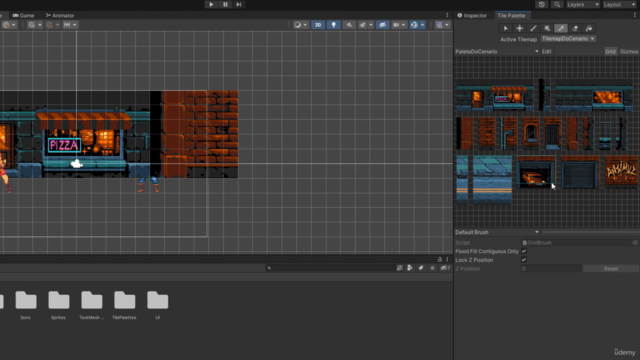
Task: Toggle the palette Gizmos button
Action: (x=629, y=51)
